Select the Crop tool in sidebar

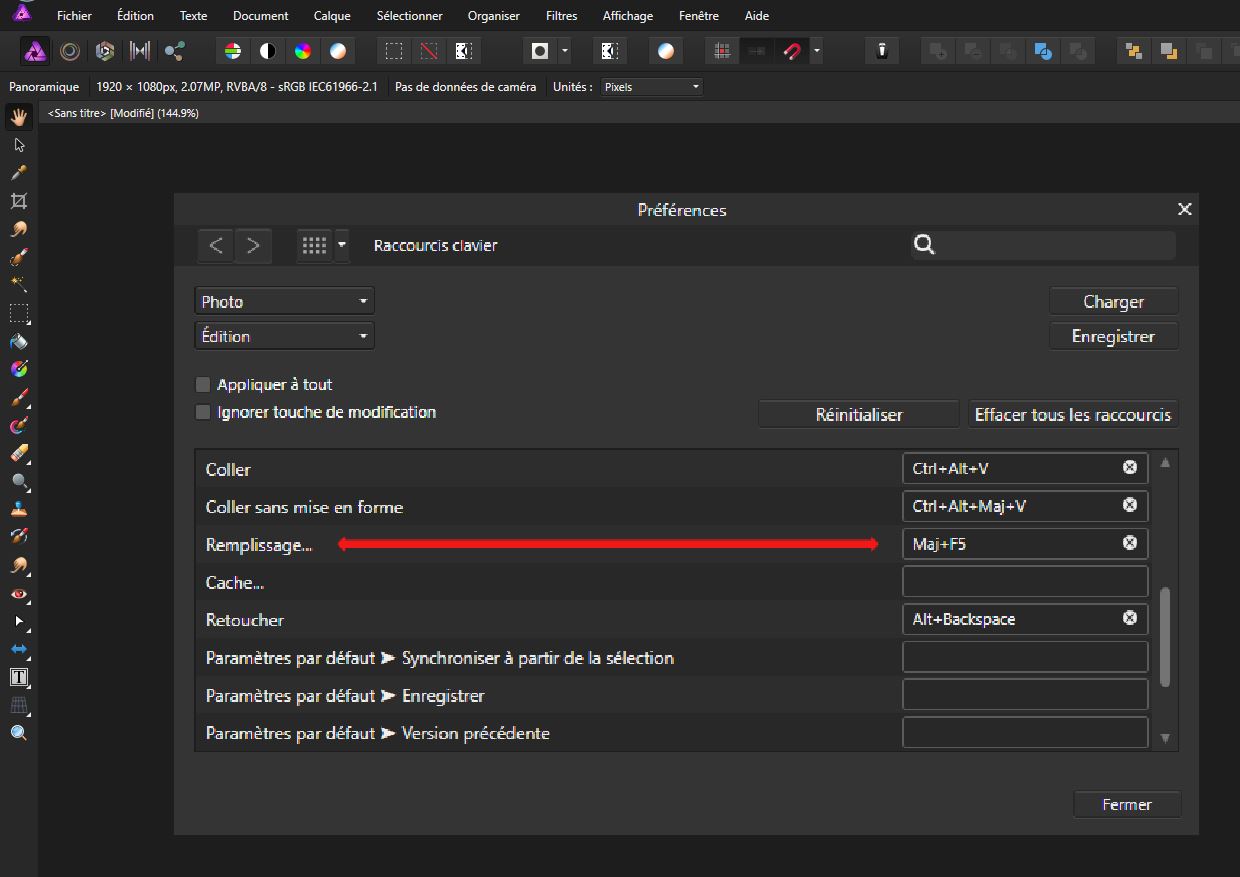(x=19, y=201)
